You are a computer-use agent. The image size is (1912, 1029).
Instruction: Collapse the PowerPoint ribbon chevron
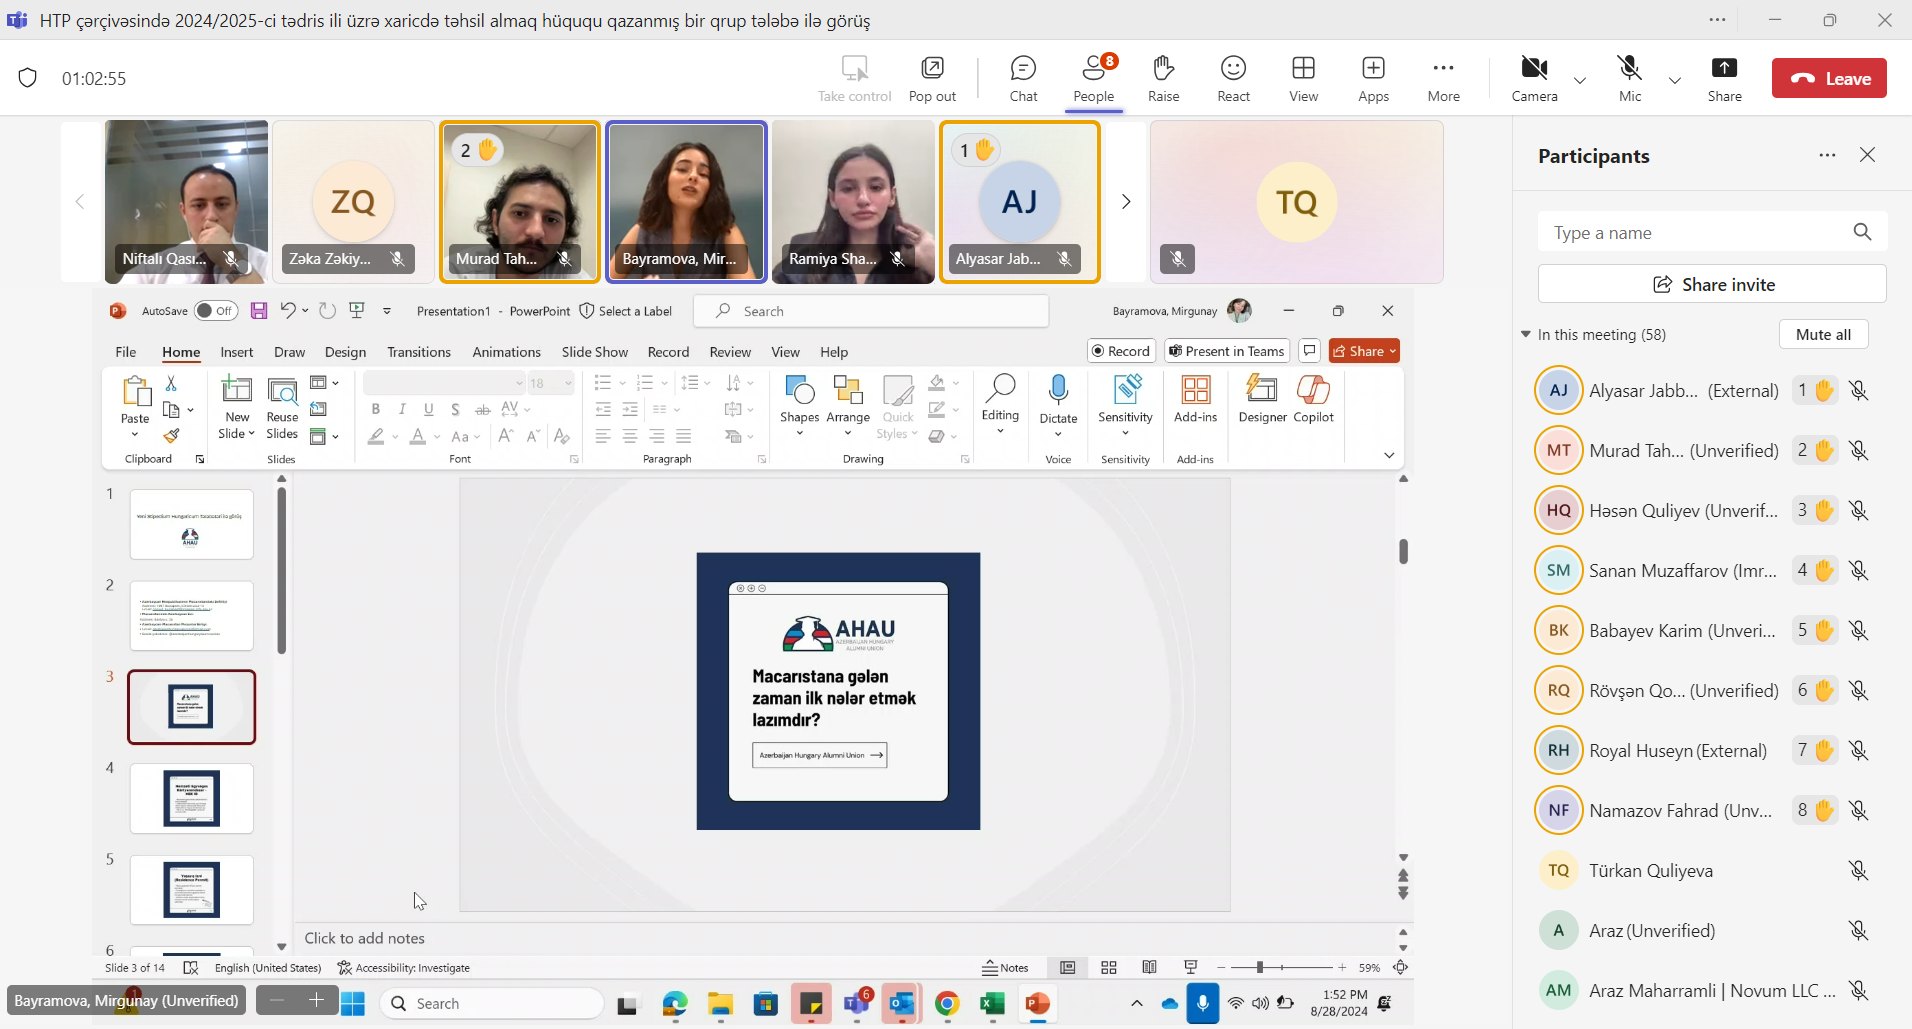(1389, 455)
